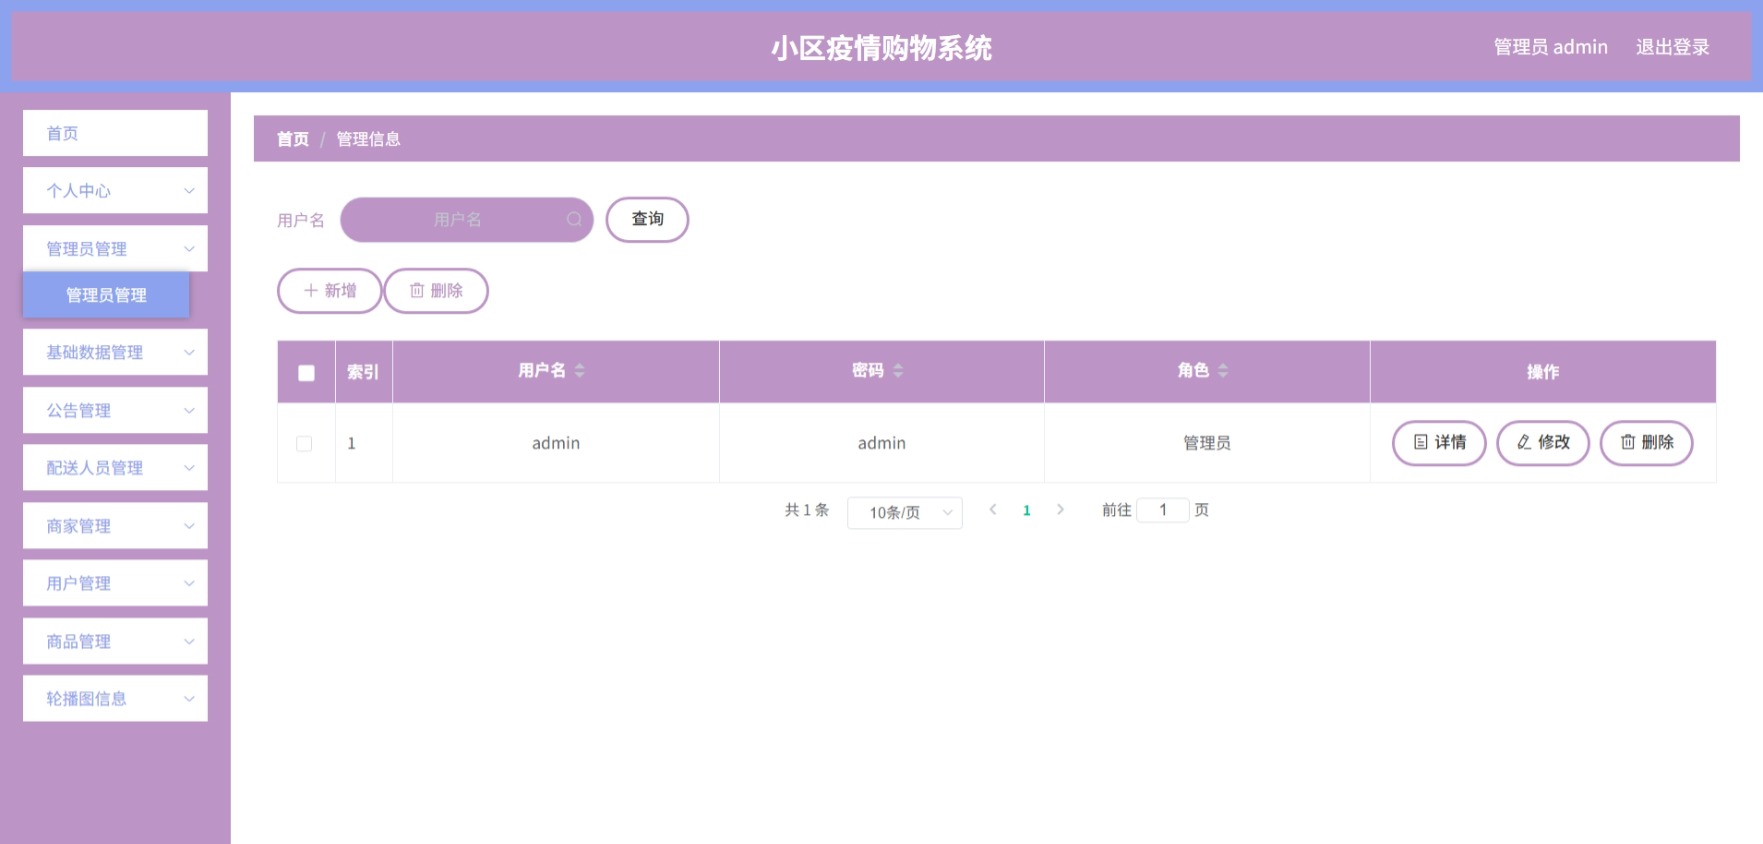This screenshot has height=844, width=1763.
Task: Click the 小区疫情购物系统 title
Action: pyautogui.click(x=881, y=48)
